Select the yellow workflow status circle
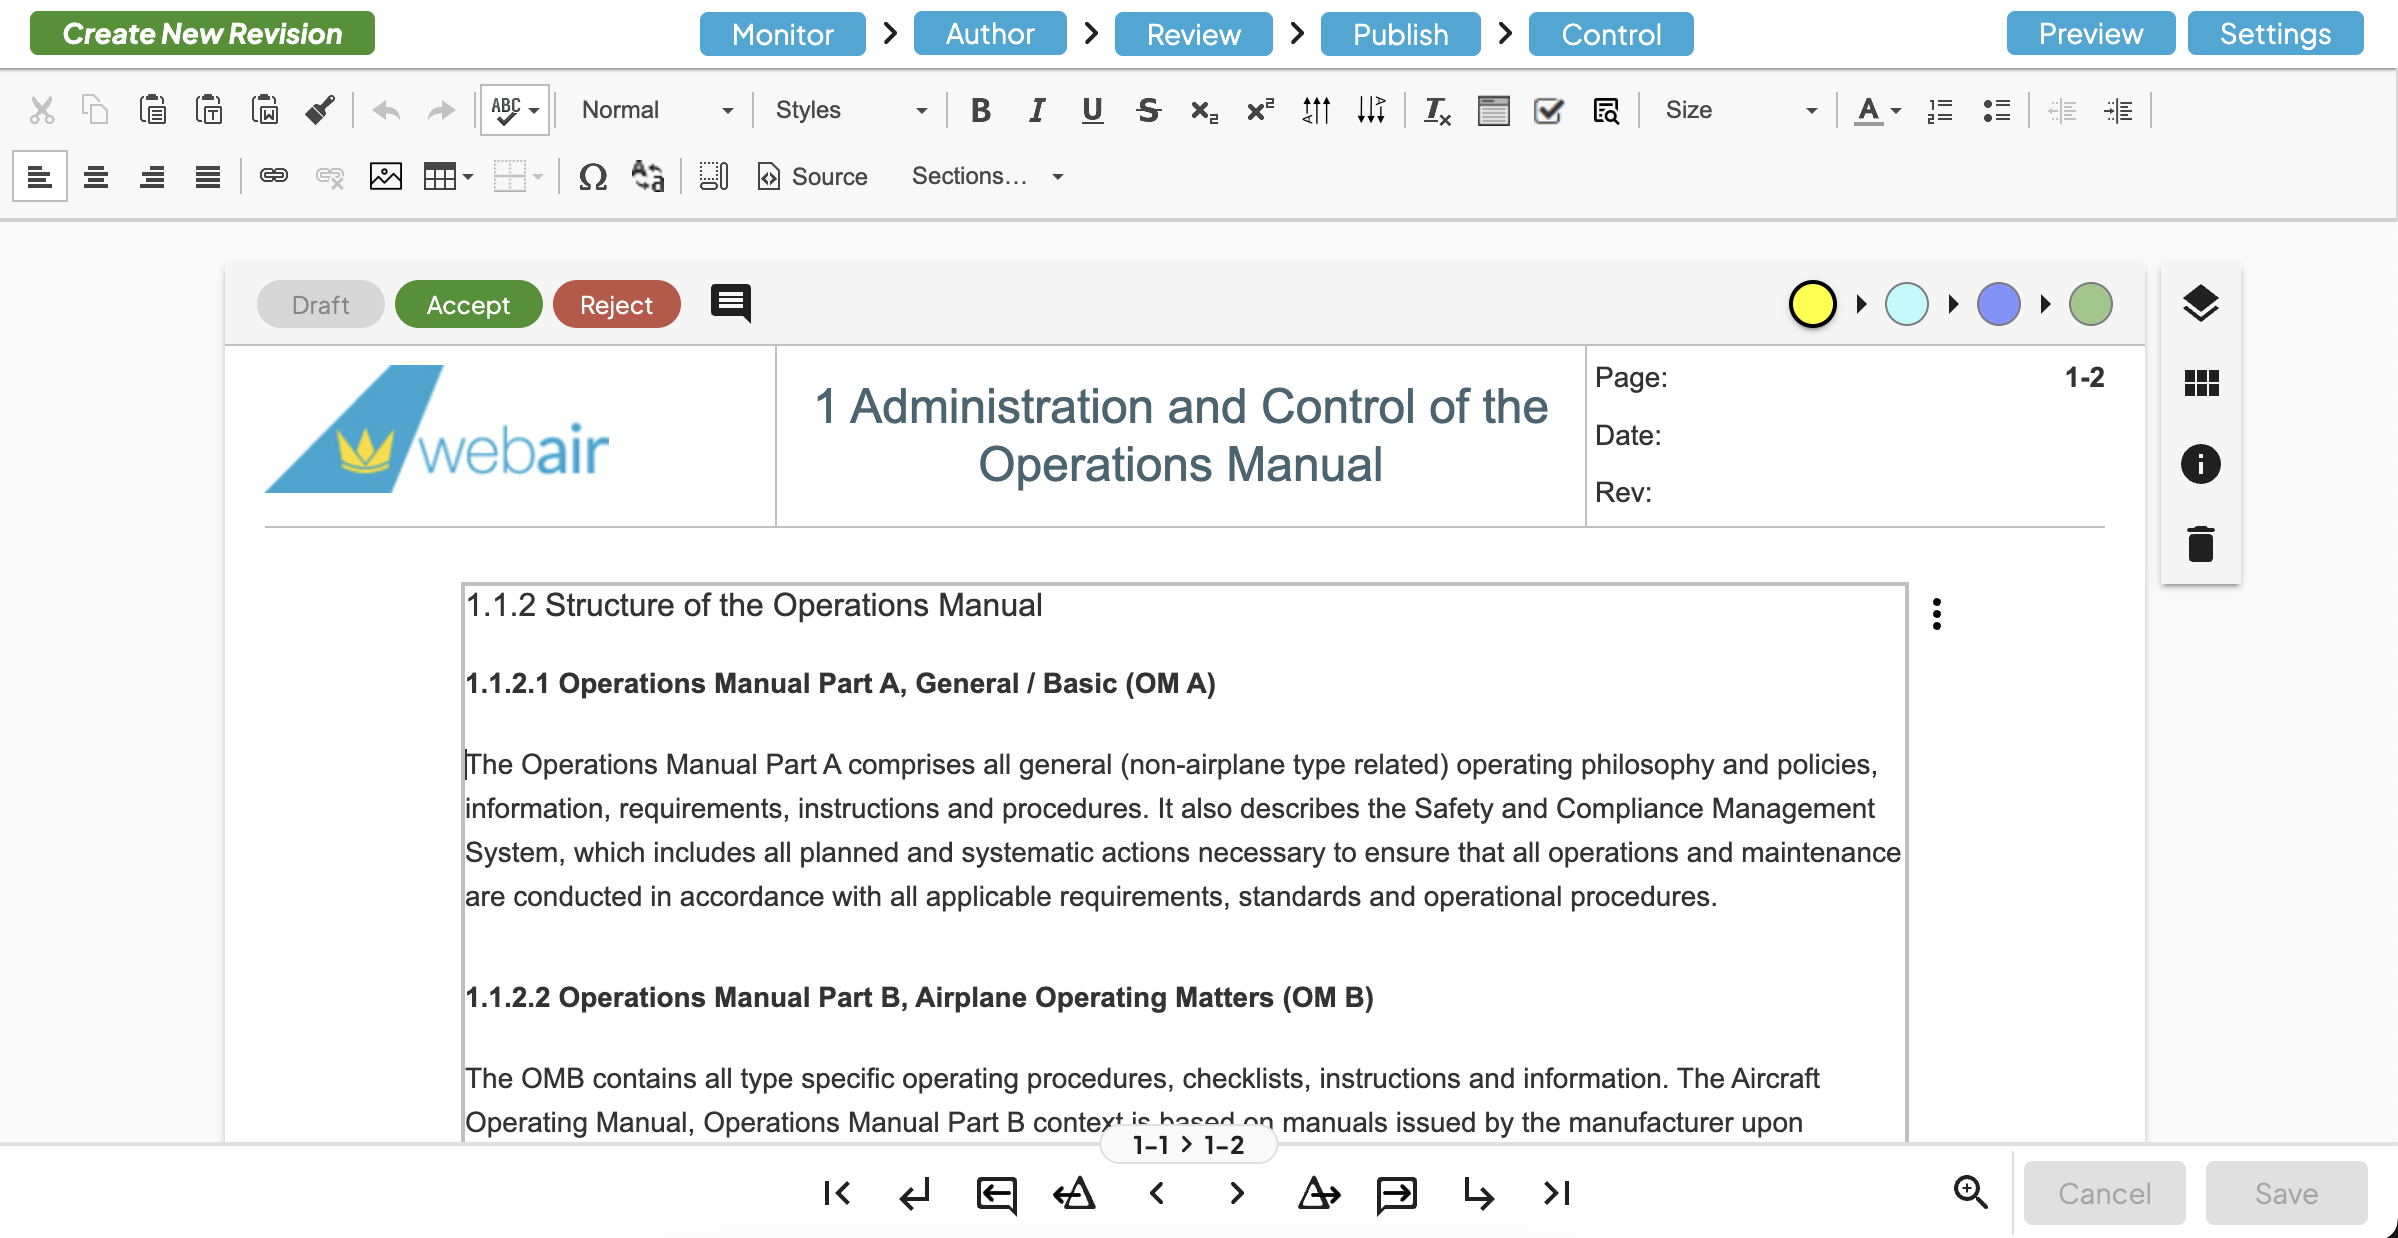This screenshot has width=2398, height=1238. tap(1812, 304)
